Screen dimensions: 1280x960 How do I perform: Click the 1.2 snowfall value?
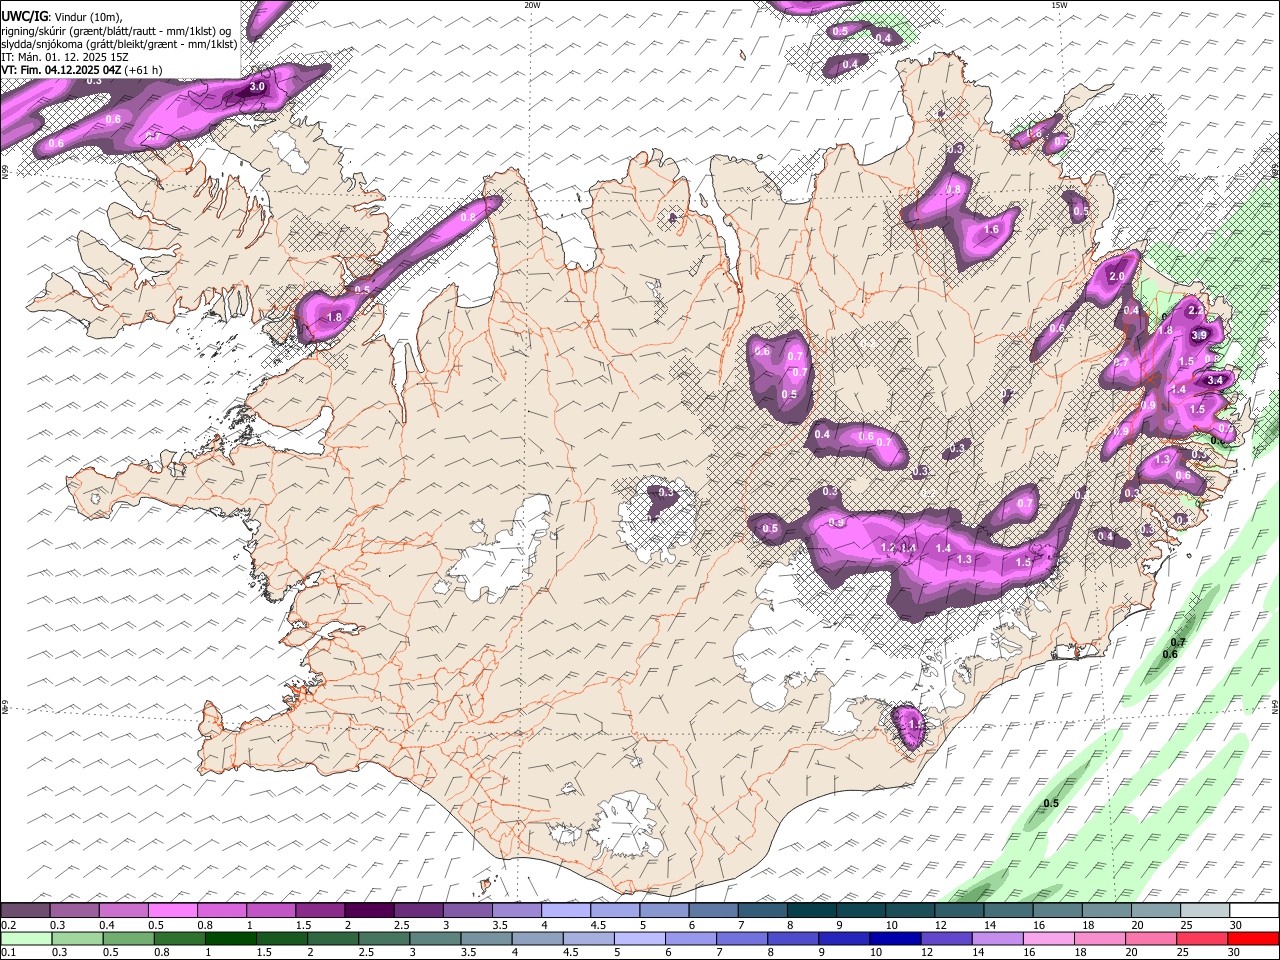pos(888,547)
